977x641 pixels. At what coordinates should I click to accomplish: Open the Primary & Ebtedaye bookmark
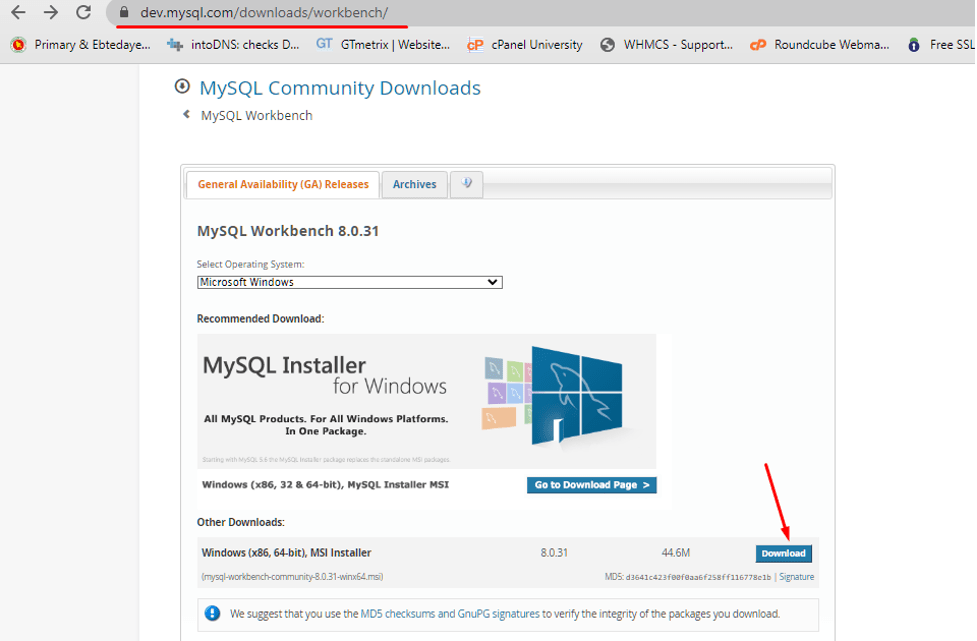81,45
